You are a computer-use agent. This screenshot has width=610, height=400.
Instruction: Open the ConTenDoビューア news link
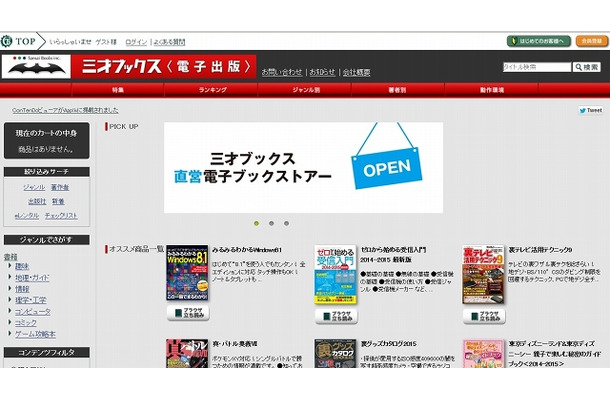coord(65,110)
